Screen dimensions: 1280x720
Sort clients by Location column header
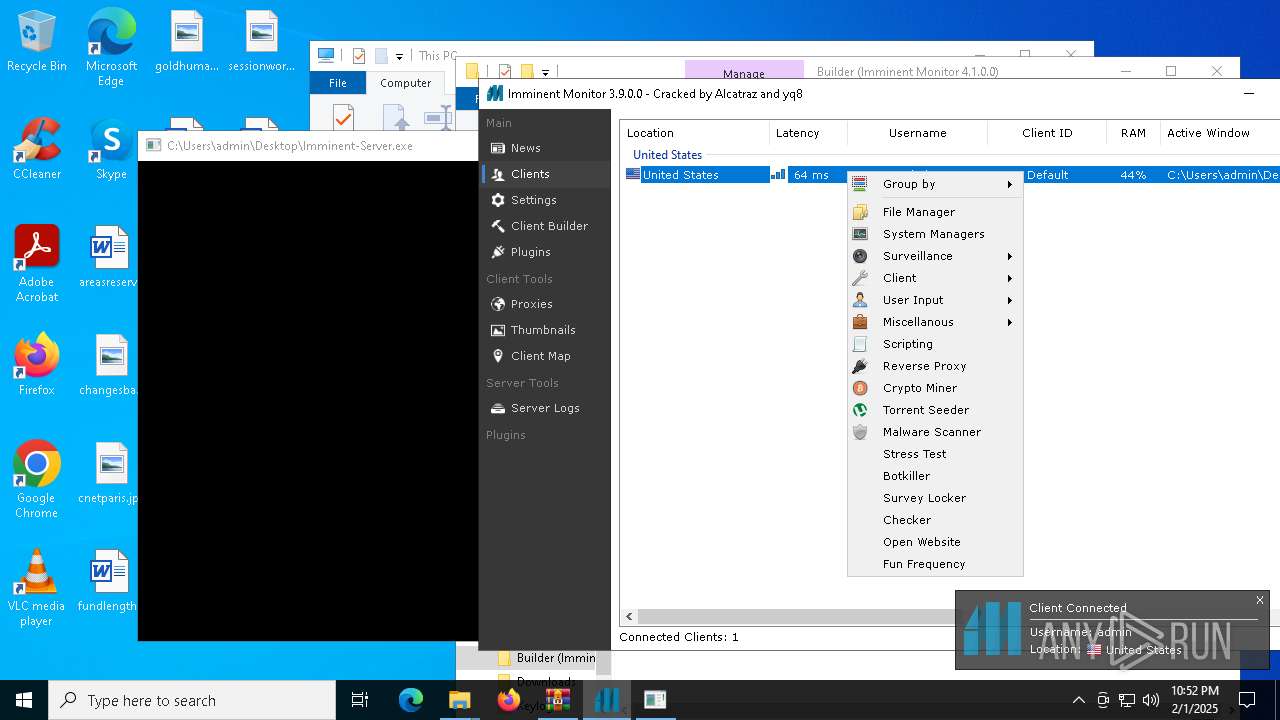click(x=695, y=133)
